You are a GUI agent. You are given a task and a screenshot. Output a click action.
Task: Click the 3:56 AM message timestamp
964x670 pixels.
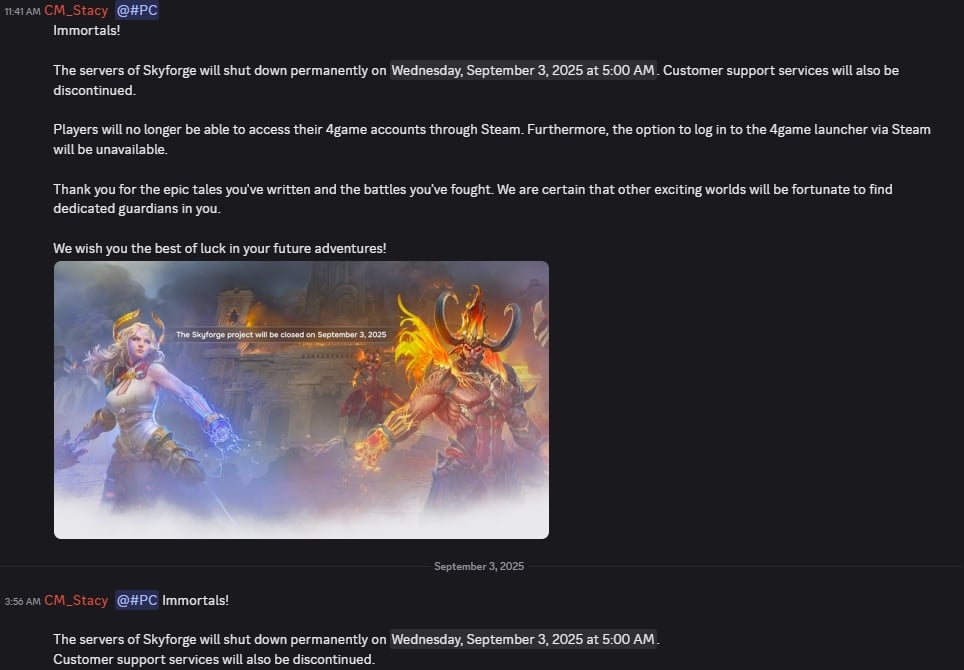coord(23,602)
